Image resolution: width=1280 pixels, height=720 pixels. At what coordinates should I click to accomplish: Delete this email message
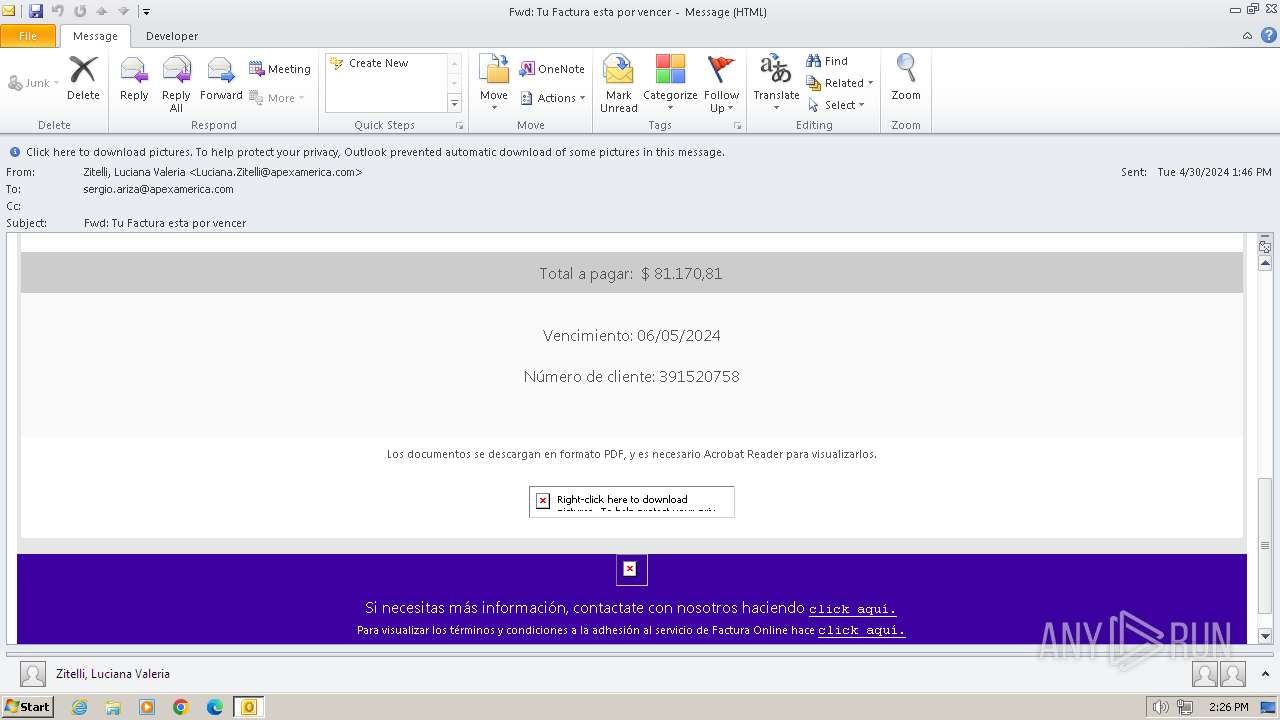pyautogui.click(x=83, y=78)
